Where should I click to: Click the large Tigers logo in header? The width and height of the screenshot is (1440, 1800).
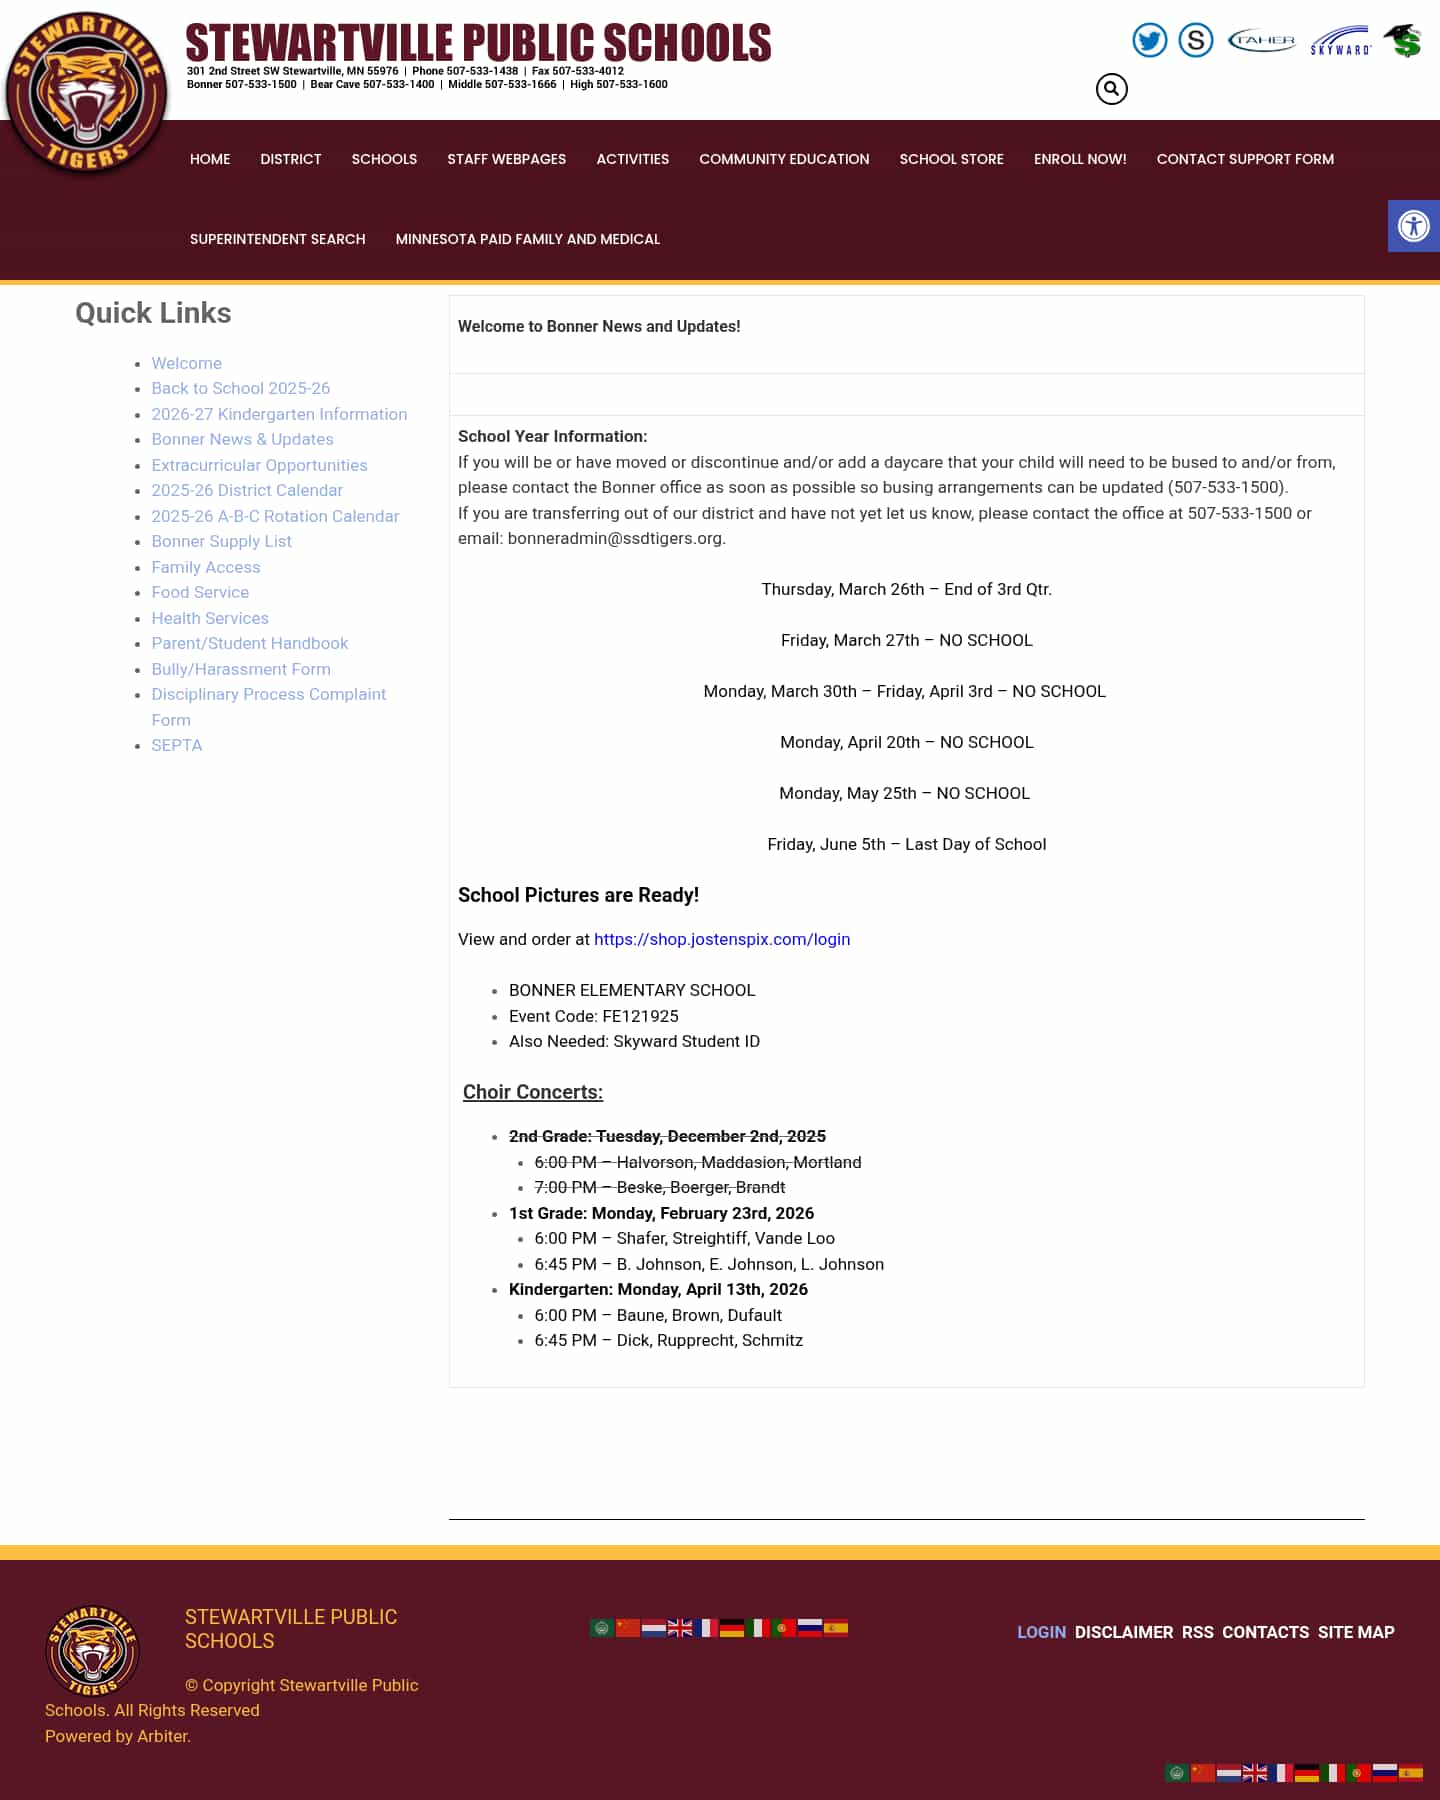[86, 92]
